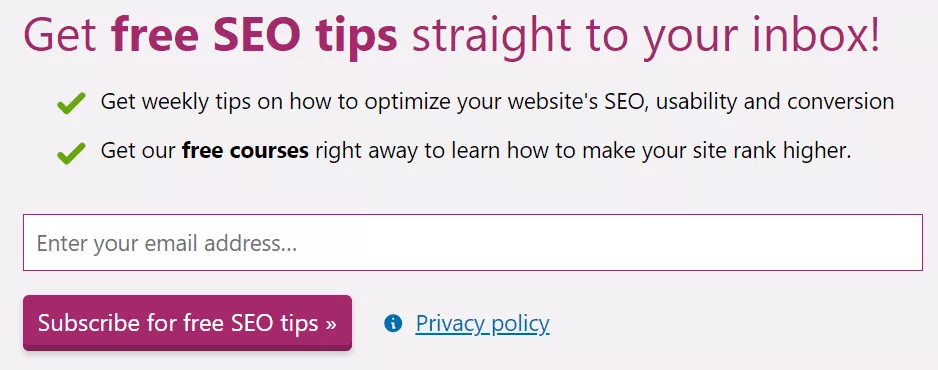Click the » arrow on the Subscribe button
Viewport: 938px width, 370px height.
tap(331, 324)
